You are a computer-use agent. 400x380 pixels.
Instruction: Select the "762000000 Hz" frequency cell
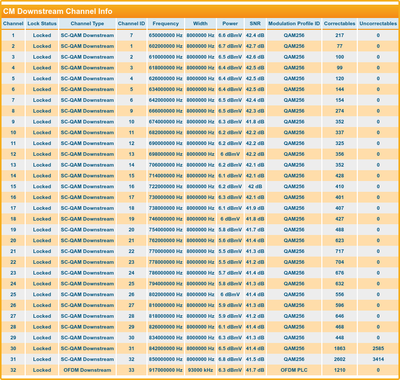(166, 240)
